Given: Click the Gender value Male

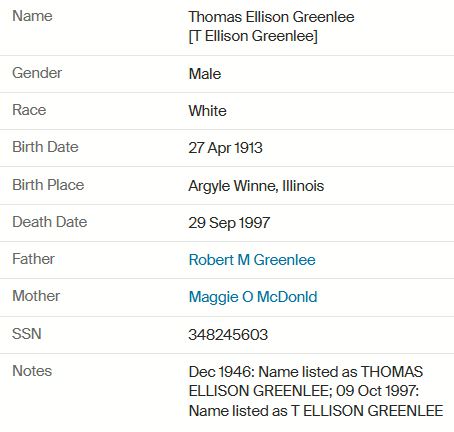Looking at the screenshot, I should pos(205,74).
